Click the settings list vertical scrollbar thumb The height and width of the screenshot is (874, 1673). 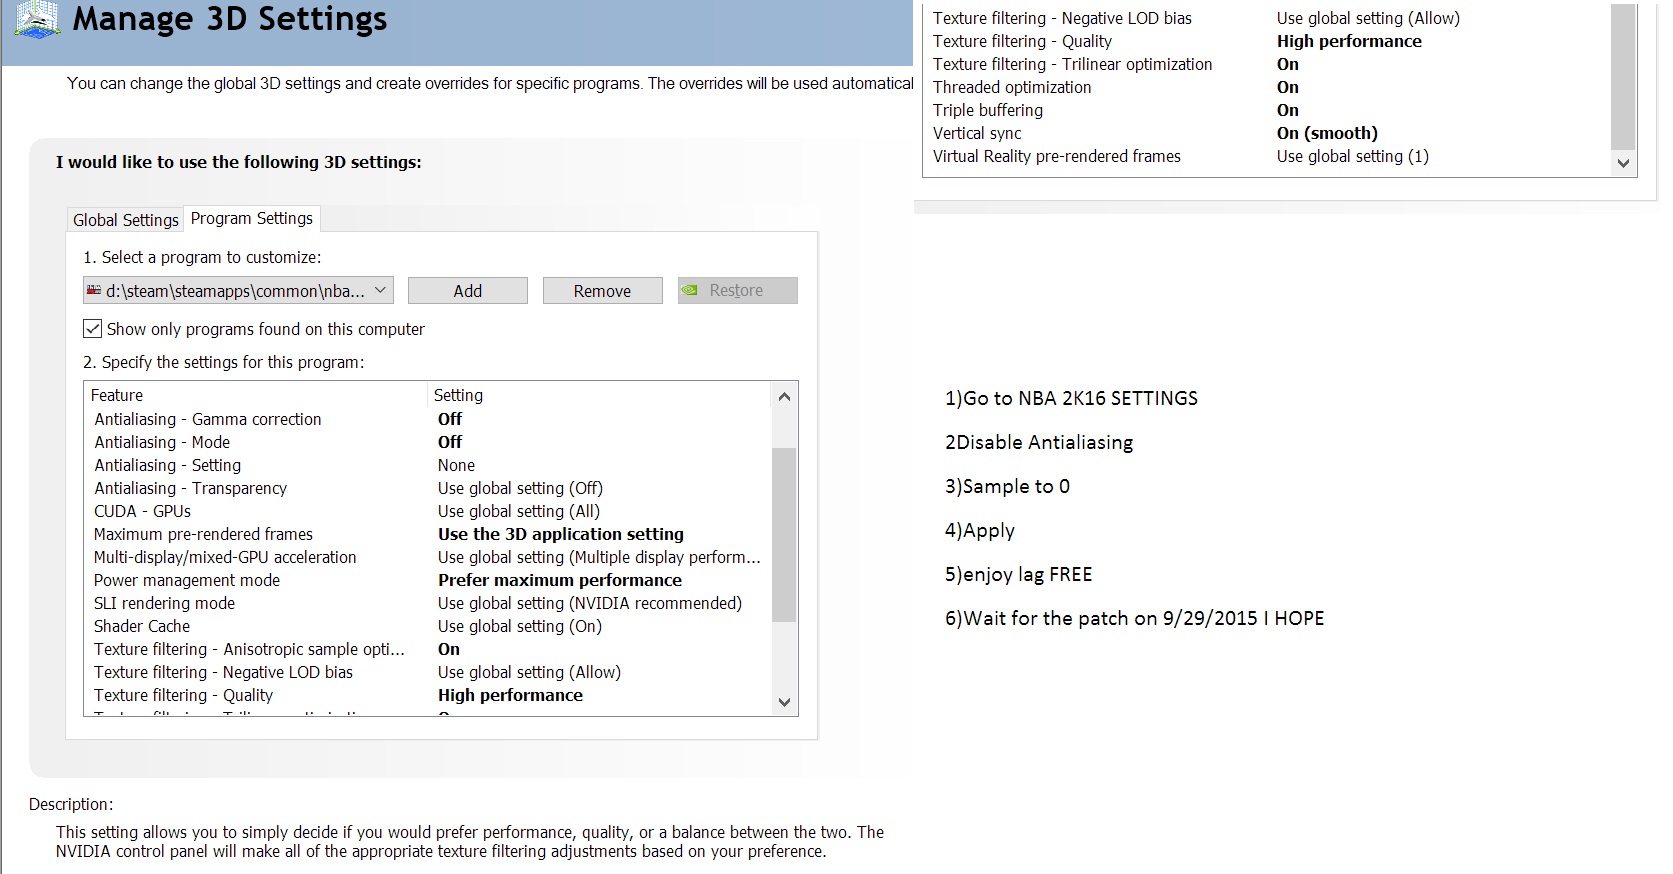[x=784, y=535]
